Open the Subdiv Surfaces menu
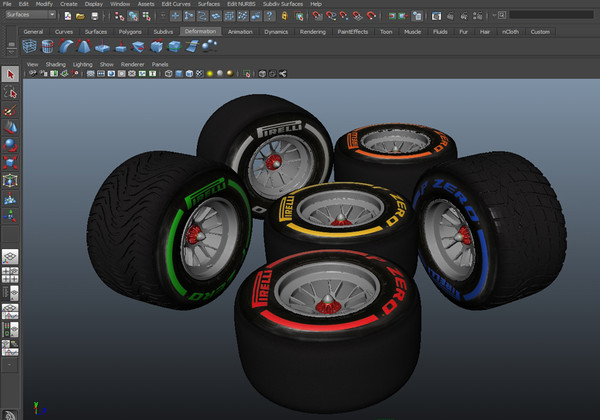Screen dimensions: 600x420 [283, 4]
